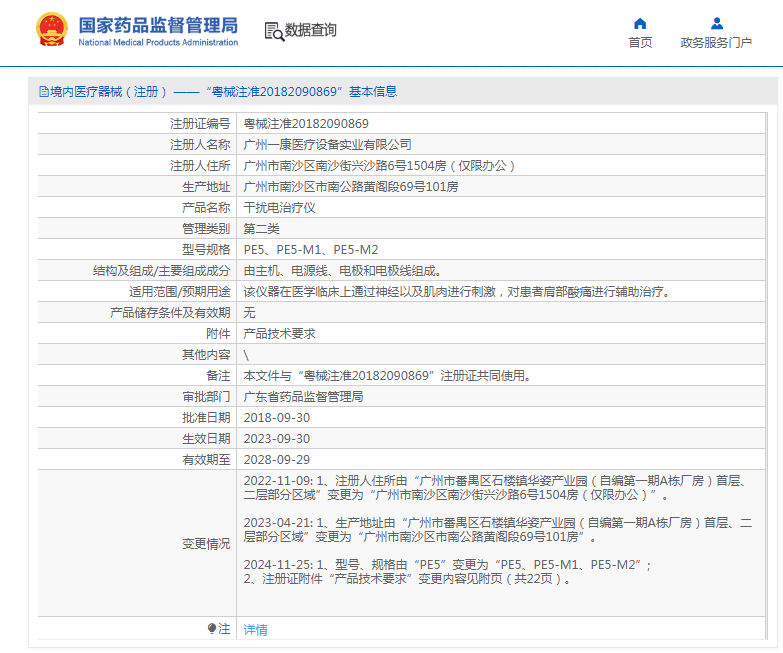
Task: Go to 首页 home icon
Action: 640,23
